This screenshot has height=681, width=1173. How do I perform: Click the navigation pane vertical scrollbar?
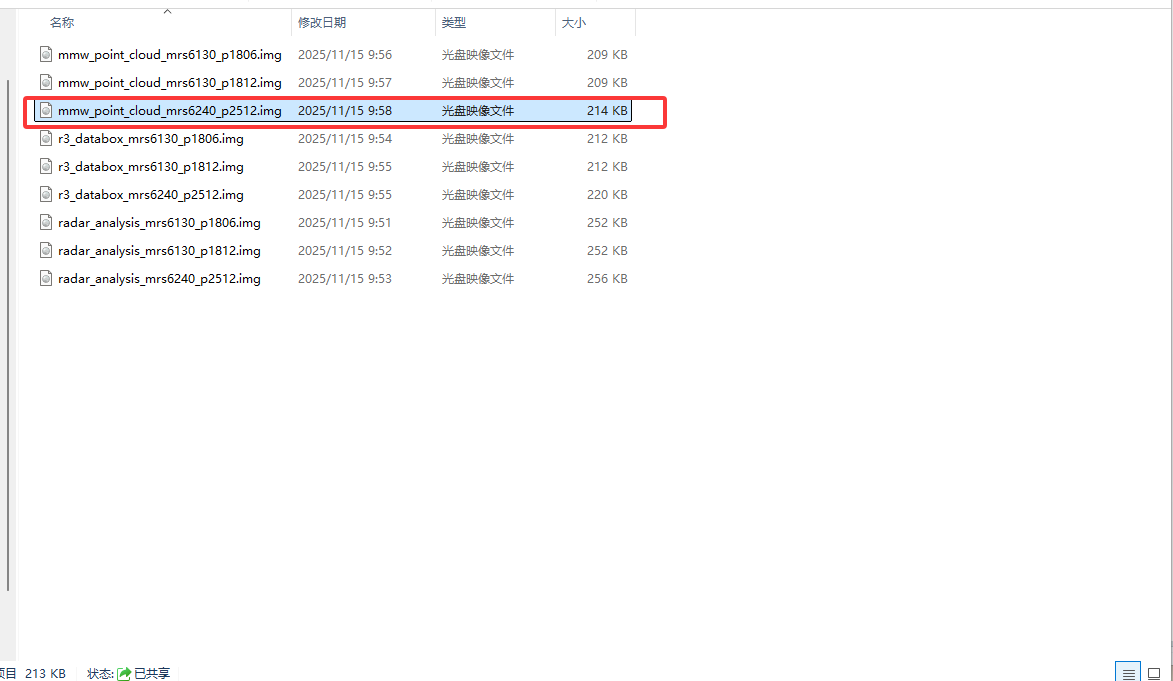(8, 335)
